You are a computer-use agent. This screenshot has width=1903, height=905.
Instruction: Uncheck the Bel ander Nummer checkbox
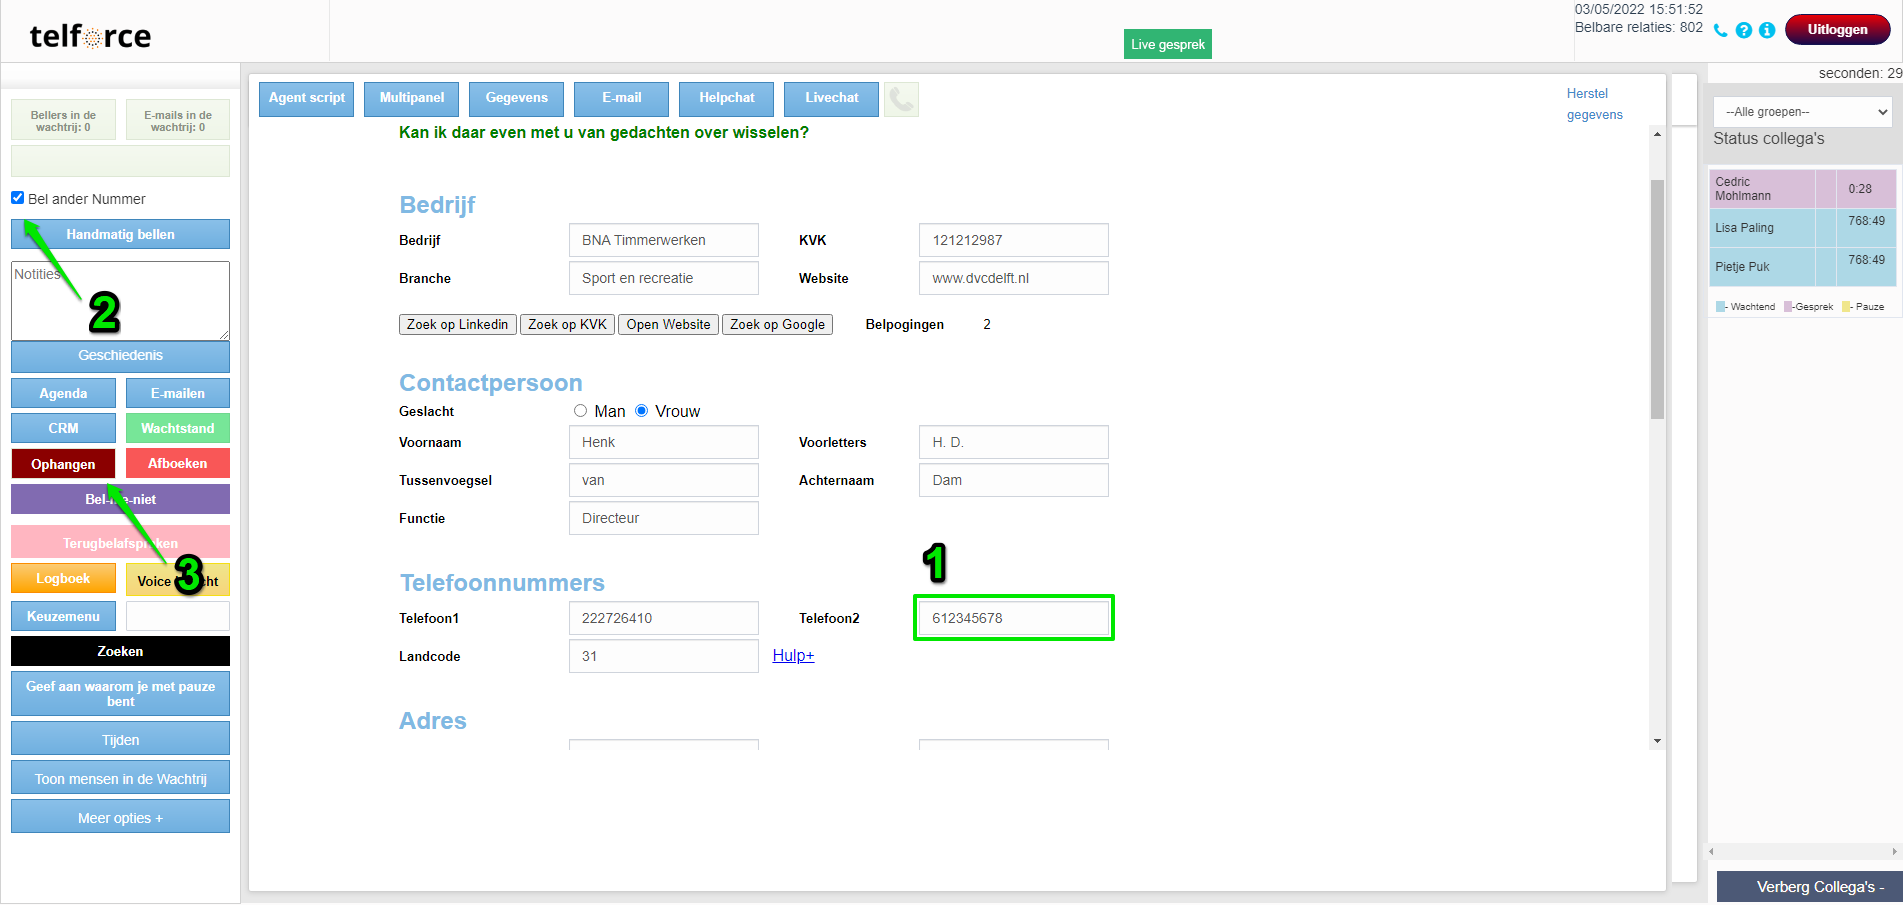[x=18, y=198]
